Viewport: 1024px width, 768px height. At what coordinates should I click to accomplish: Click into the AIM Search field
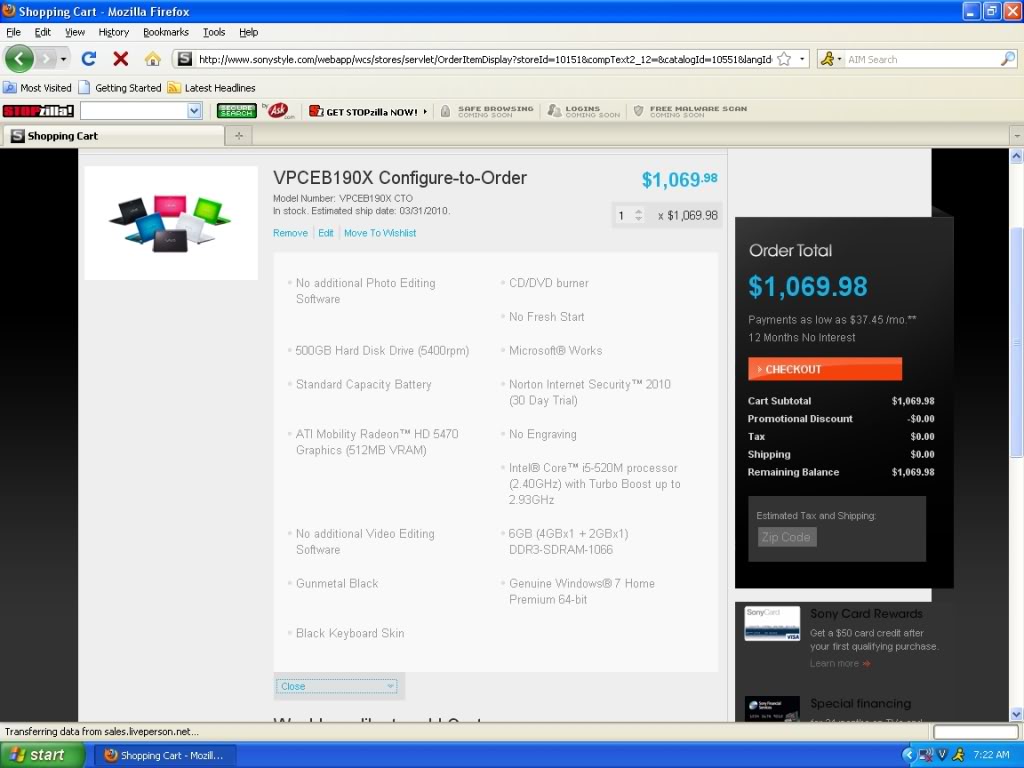pyautogui.click(x=922, y=59)
